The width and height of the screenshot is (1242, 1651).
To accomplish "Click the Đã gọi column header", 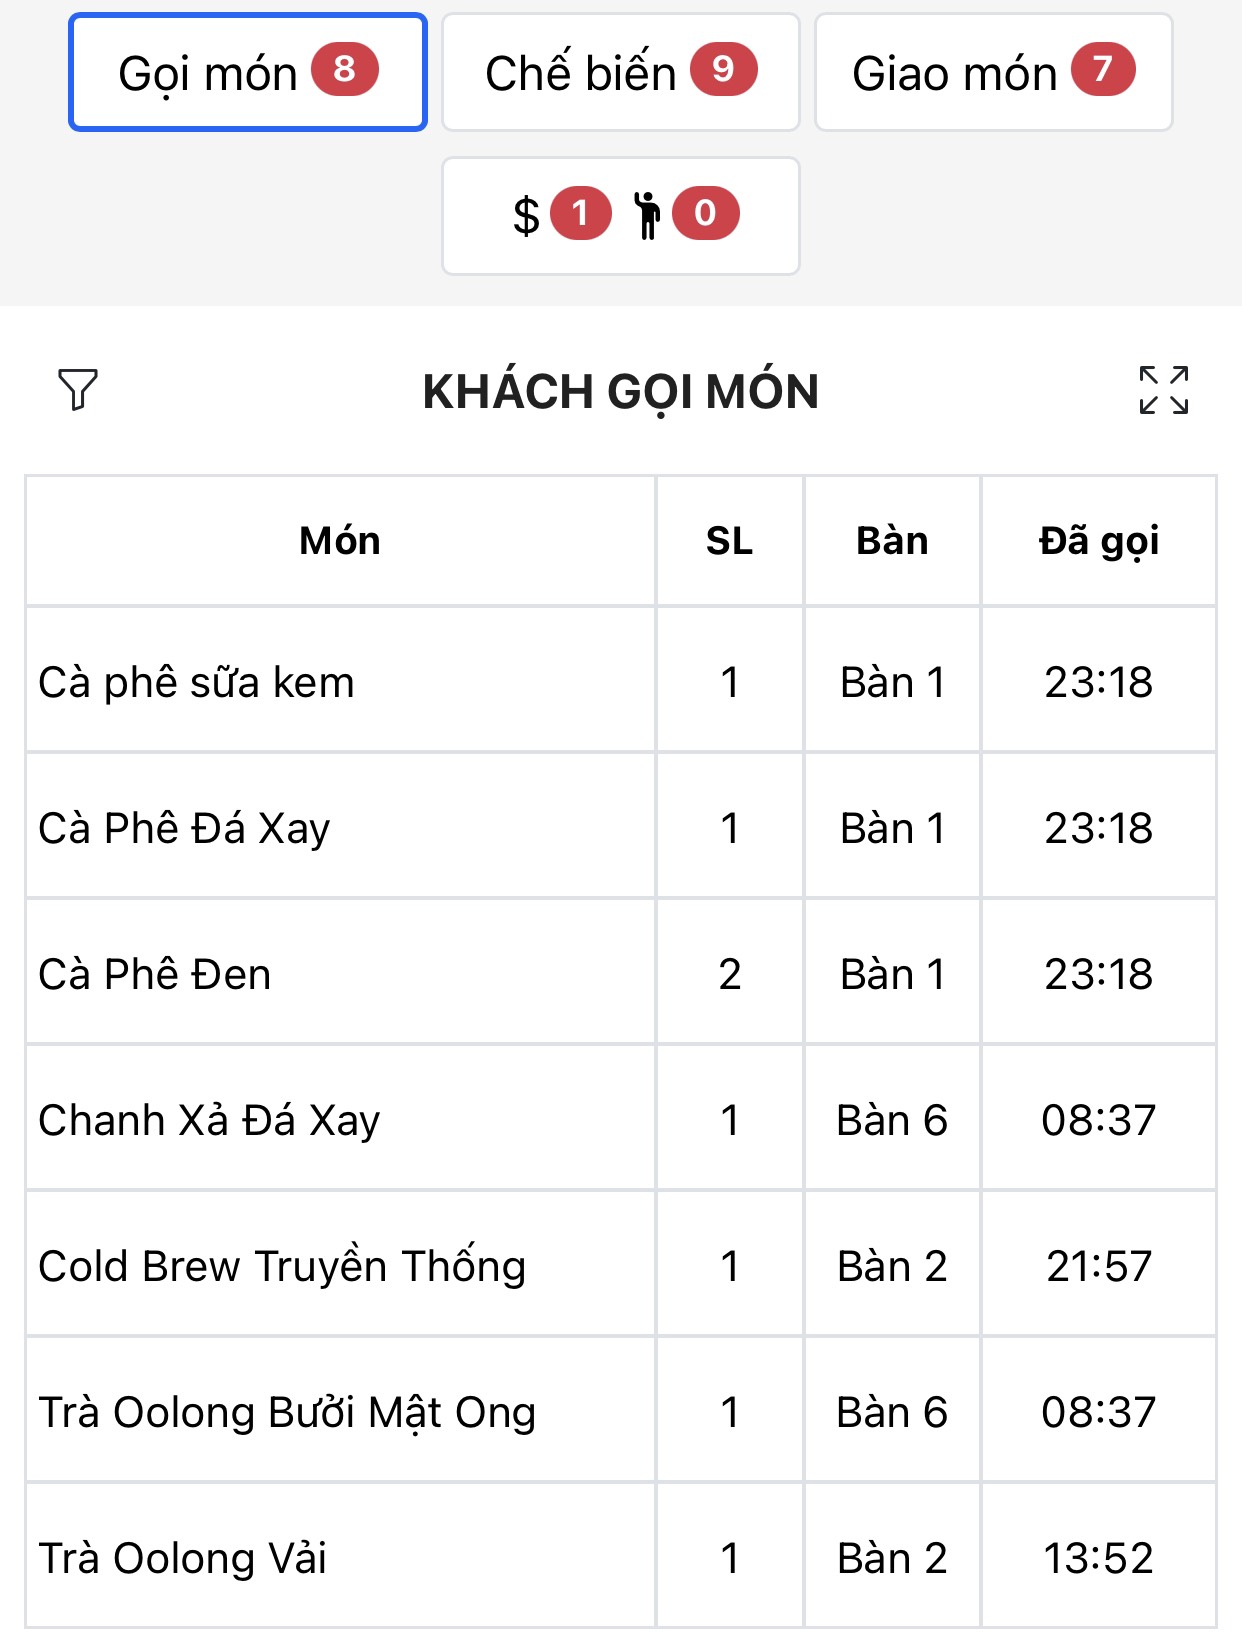I will point(1098,541).
